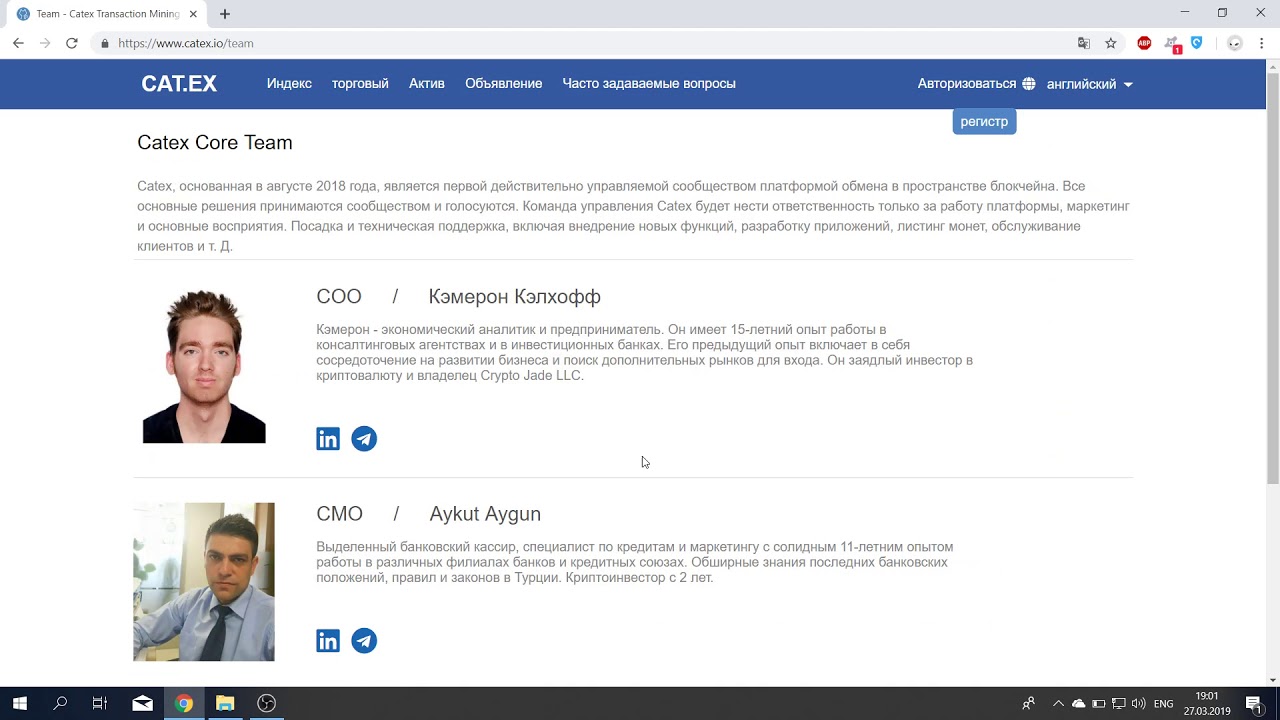This screenshot has width=1280, height=720.
Task: Switch ENG input language indicator
Action: coord(1164,704)
